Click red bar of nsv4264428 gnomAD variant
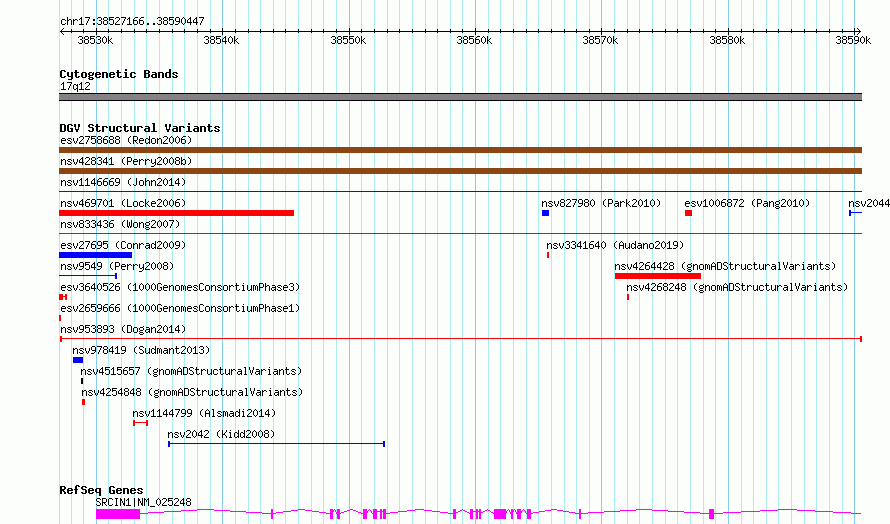This screenshot has height=524, width=890. coord(658,276)
